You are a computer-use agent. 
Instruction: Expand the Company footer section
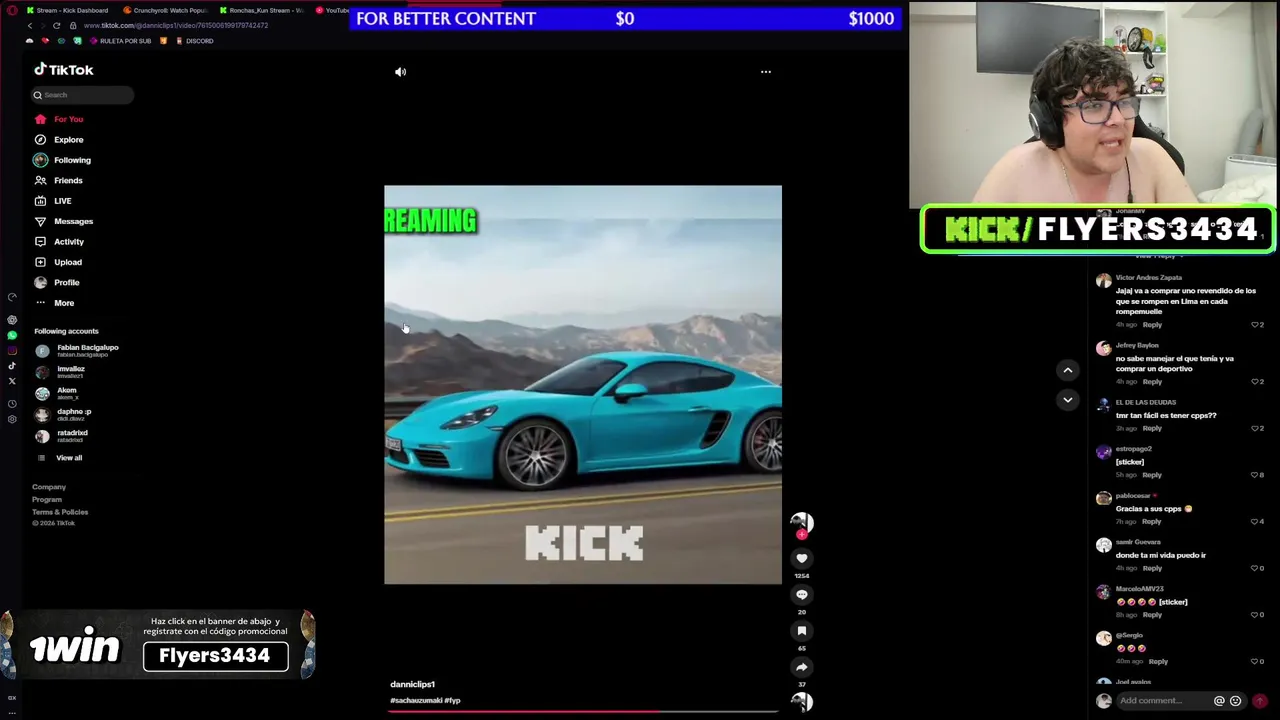click(x=49, y=487)
